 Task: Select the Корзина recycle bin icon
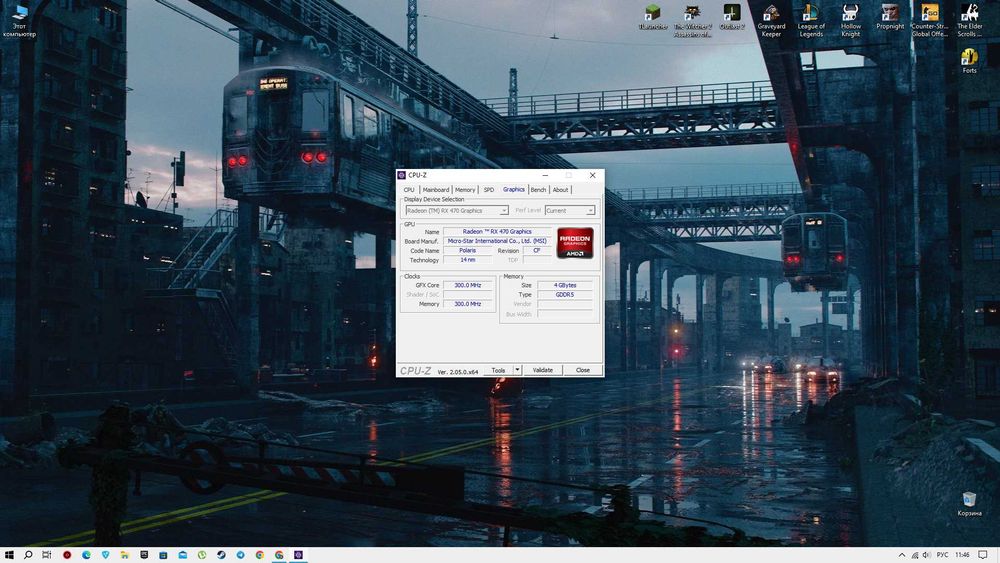969,504
